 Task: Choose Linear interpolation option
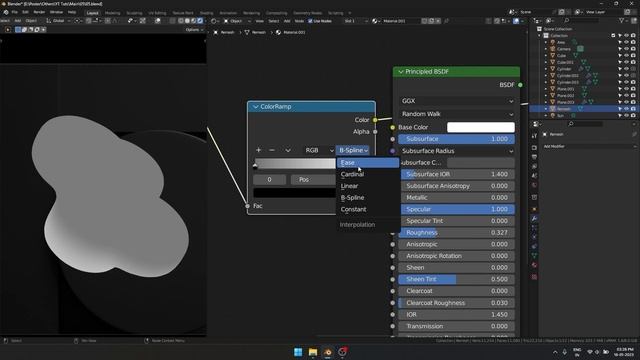368,186
